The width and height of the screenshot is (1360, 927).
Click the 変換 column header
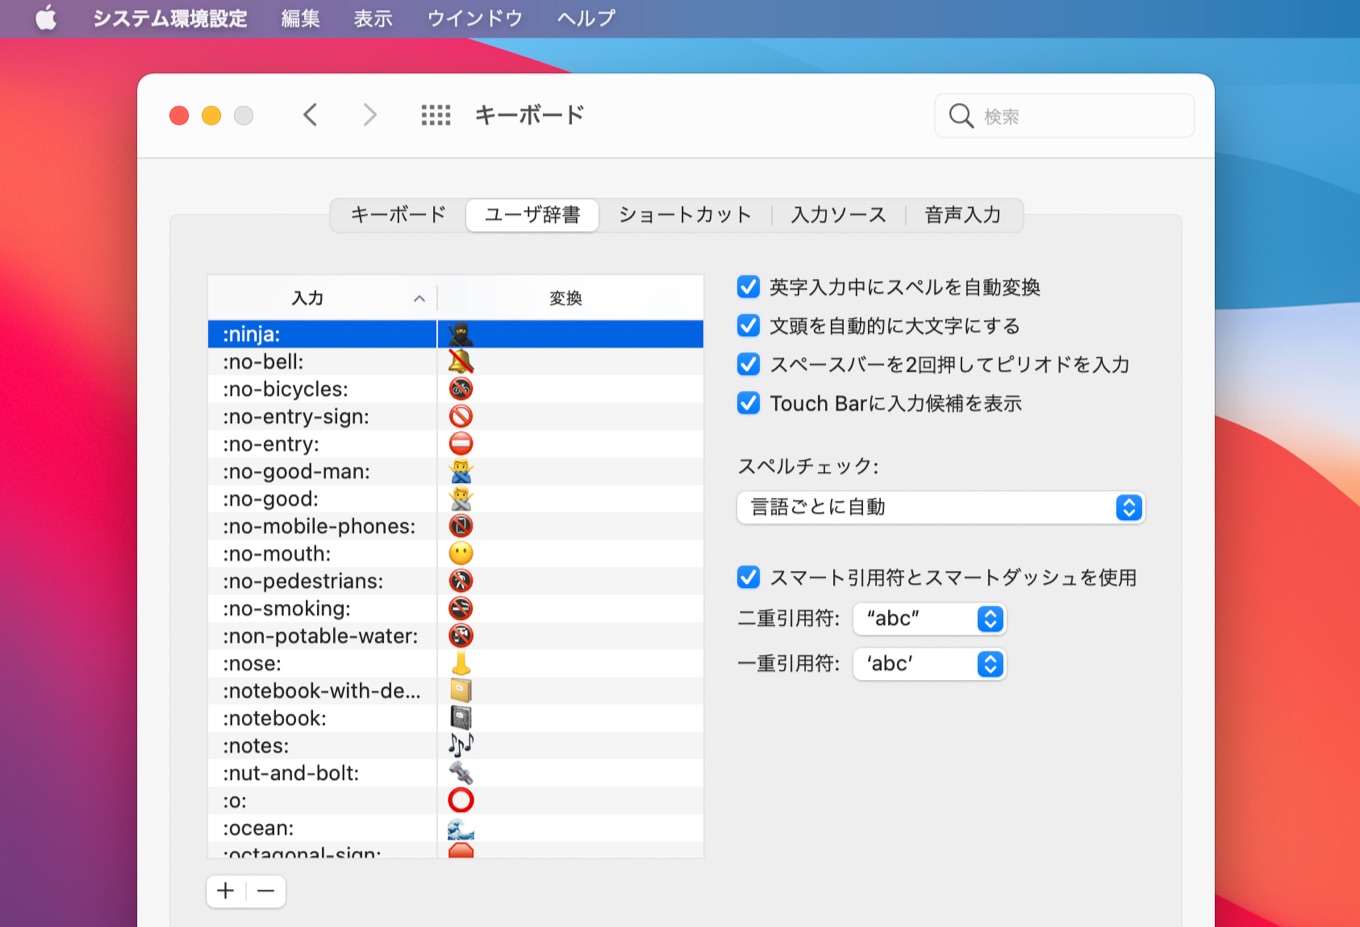(x=570, y=298)
